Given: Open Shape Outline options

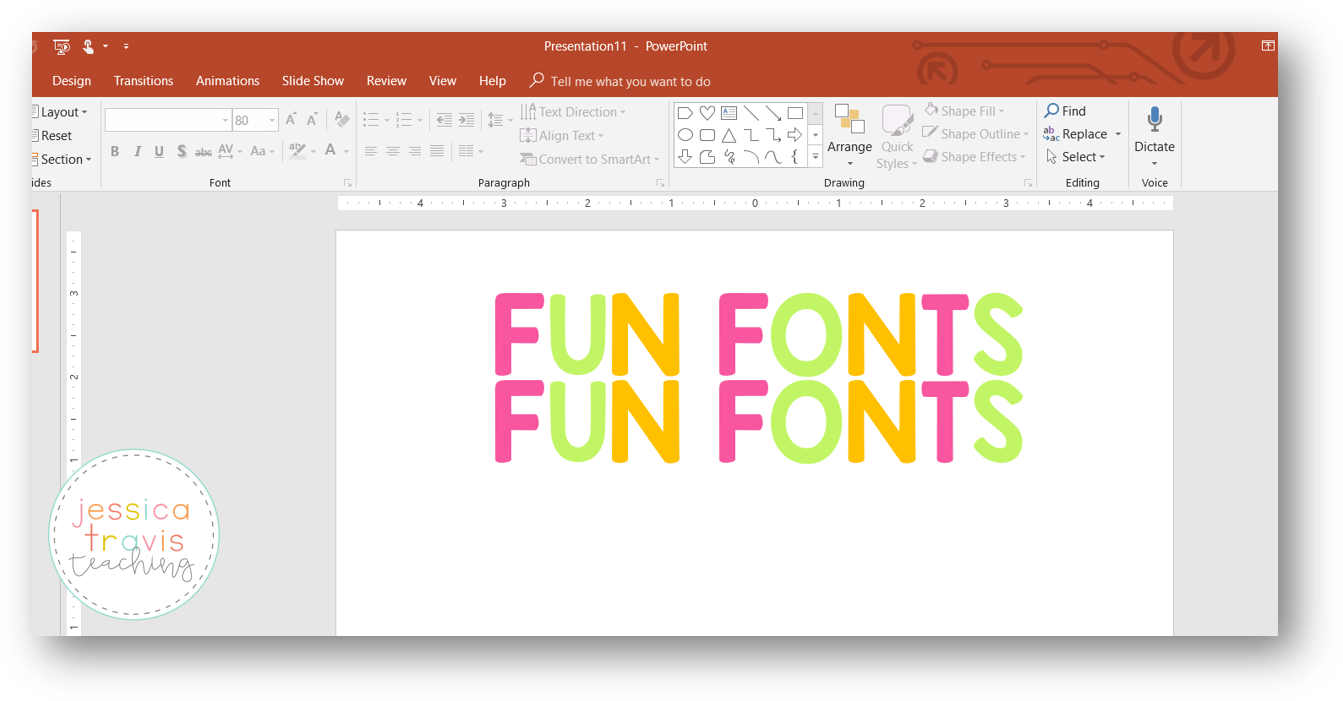Looking at the screenshot, I should 975,134.
